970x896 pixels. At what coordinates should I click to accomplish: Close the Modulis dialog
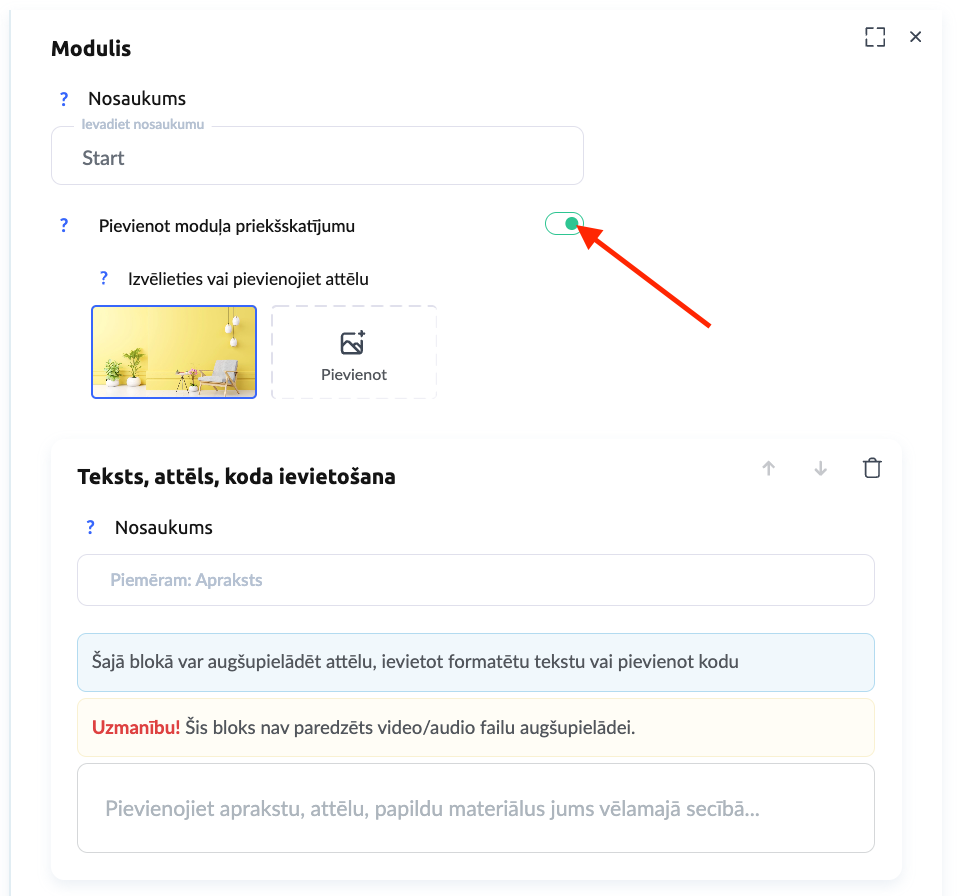click(x=915, y=37)
